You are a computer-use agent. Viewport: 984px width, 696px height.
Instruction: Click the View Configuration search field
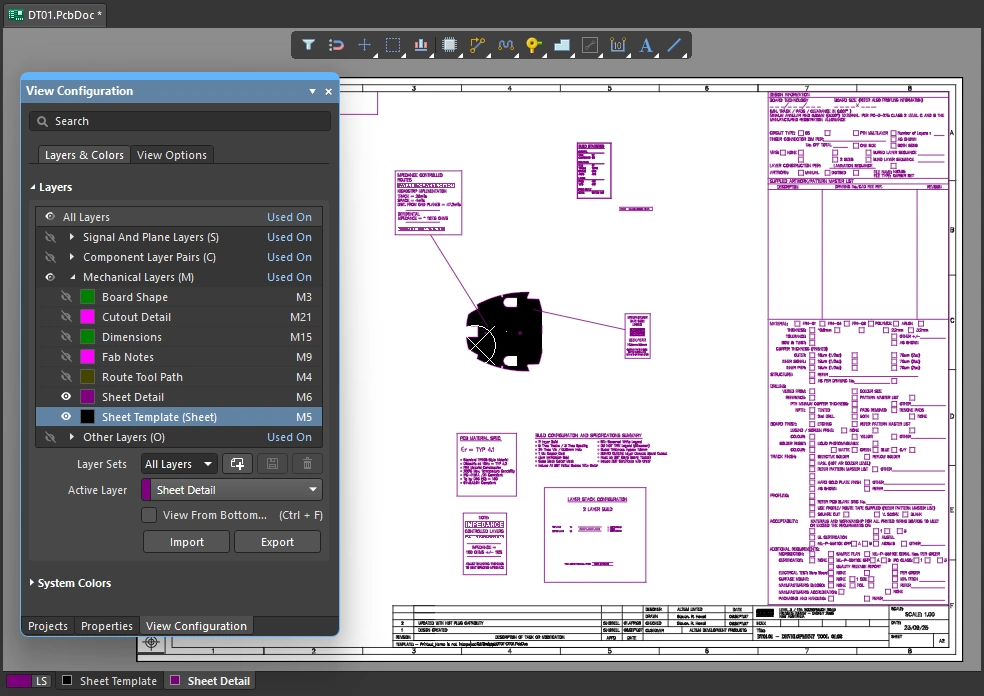180,120
